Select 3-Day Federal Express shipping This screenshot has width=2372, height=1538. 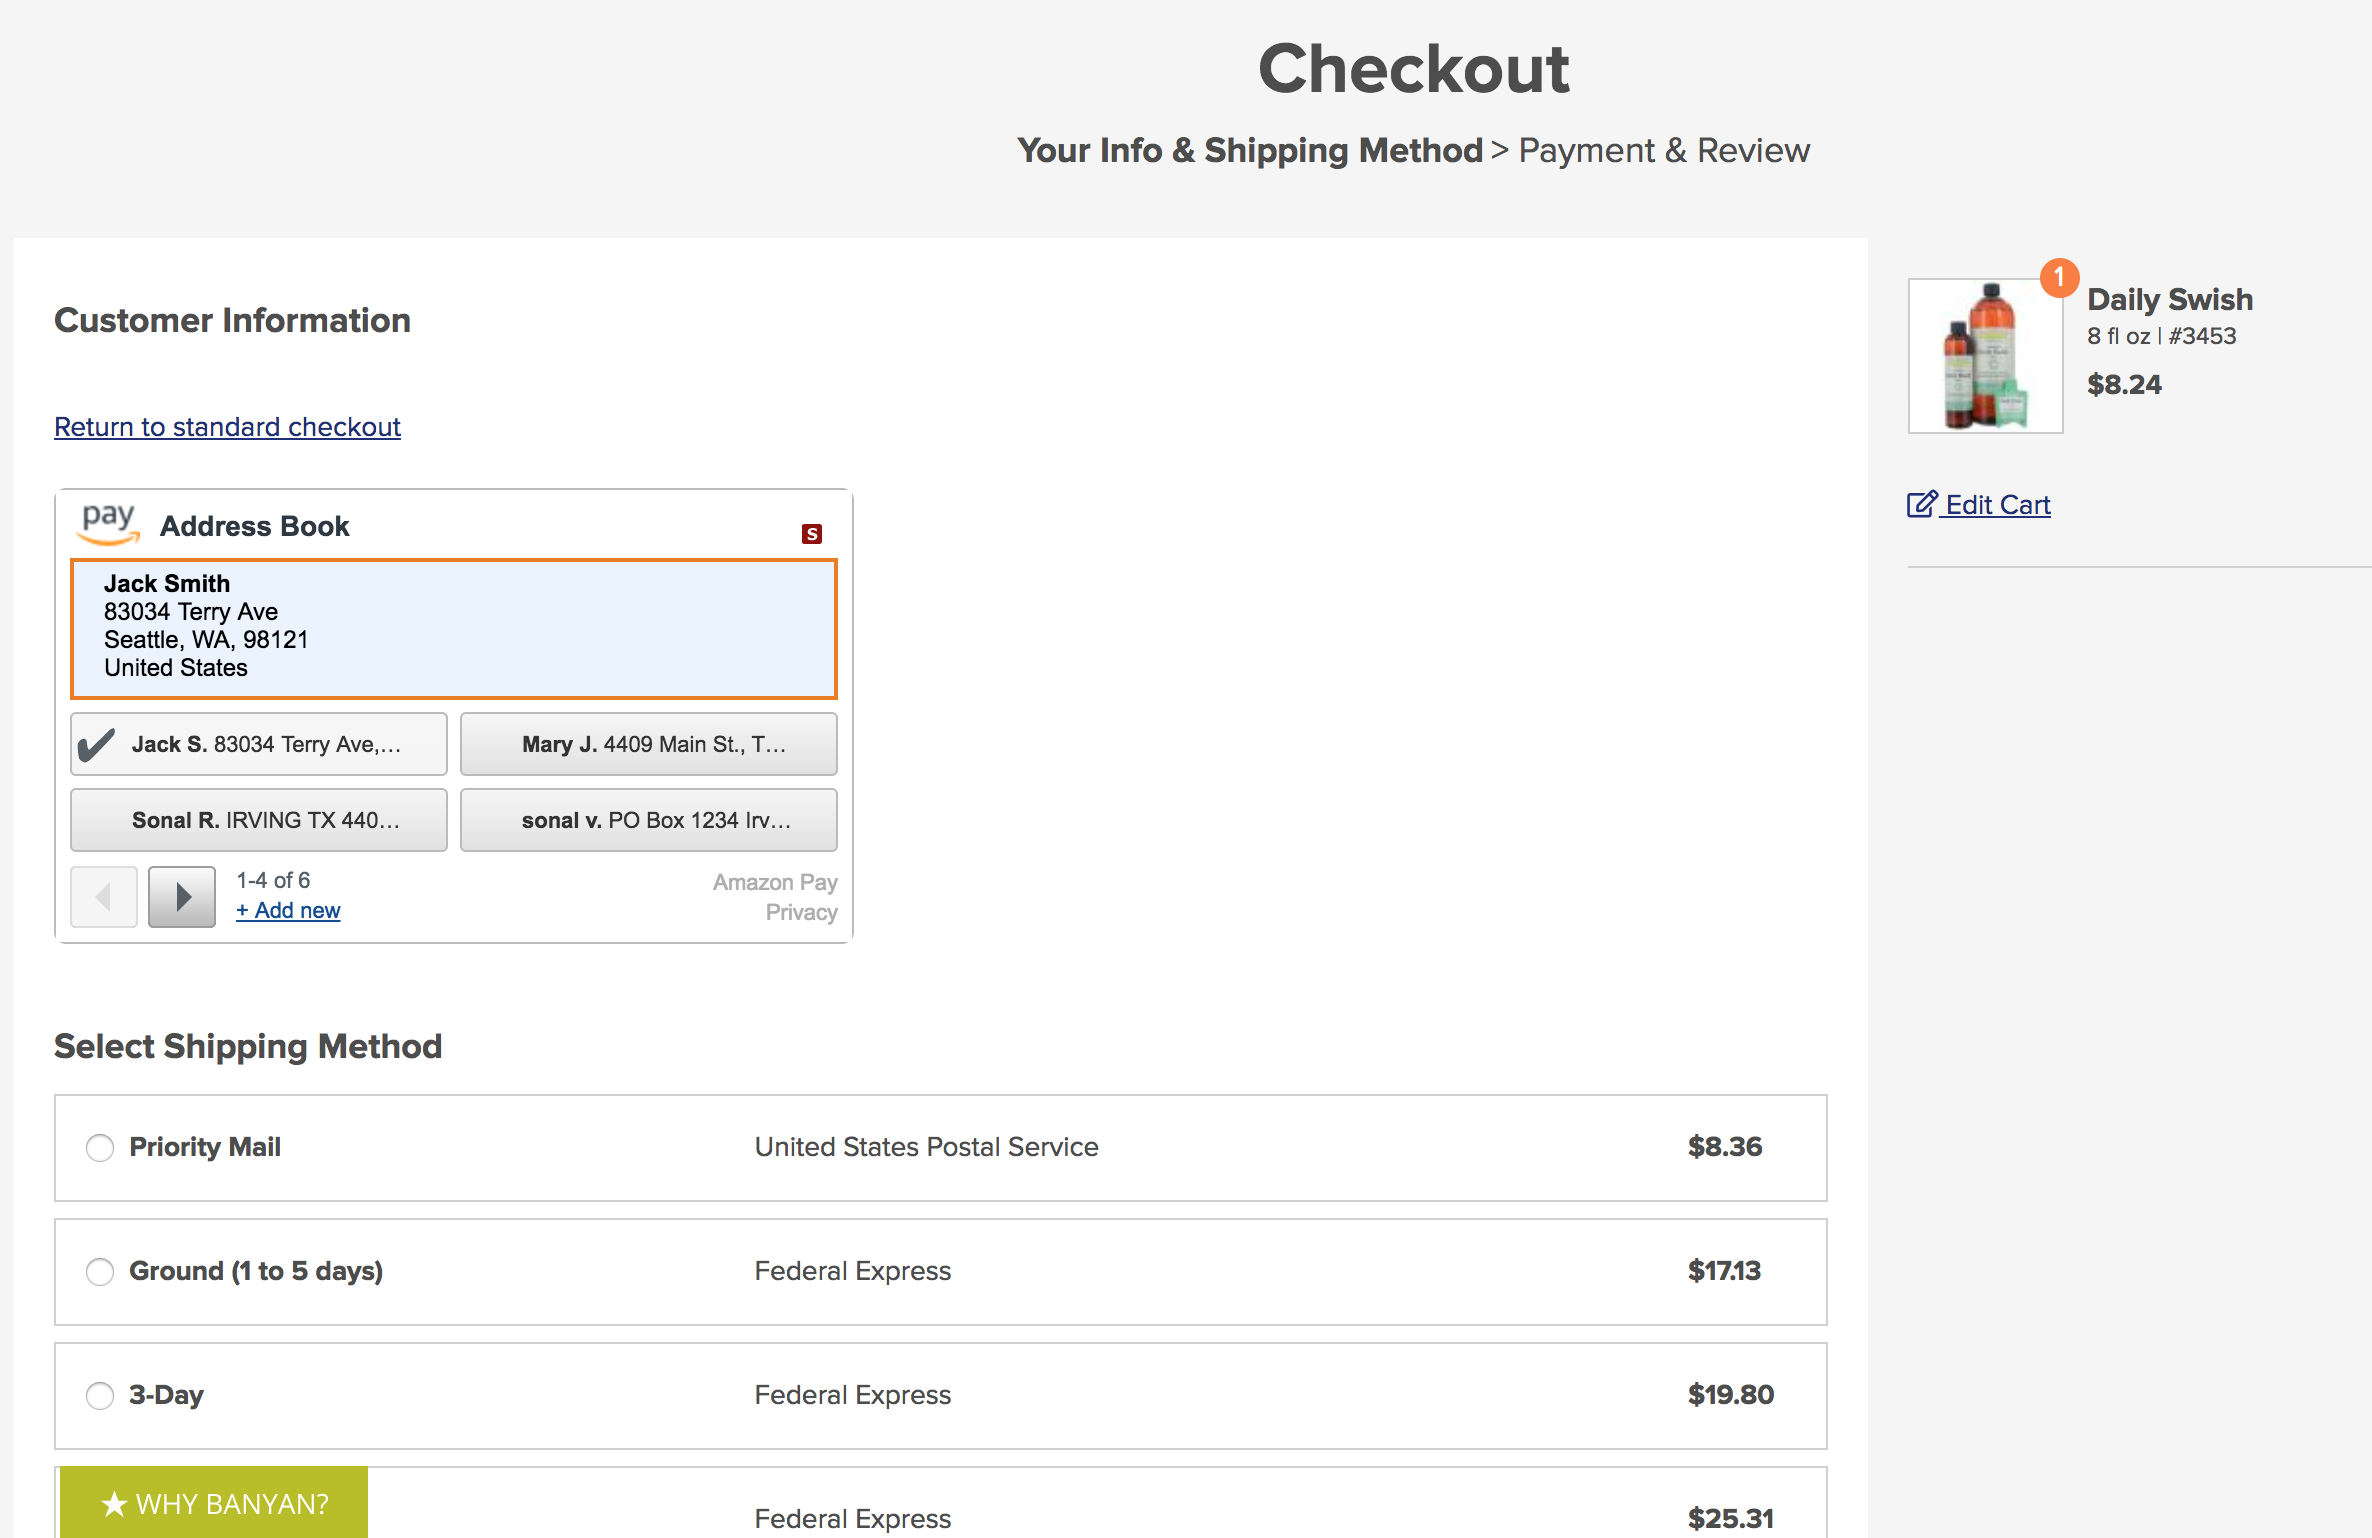pyautogui.click(x=99, y=1396)
